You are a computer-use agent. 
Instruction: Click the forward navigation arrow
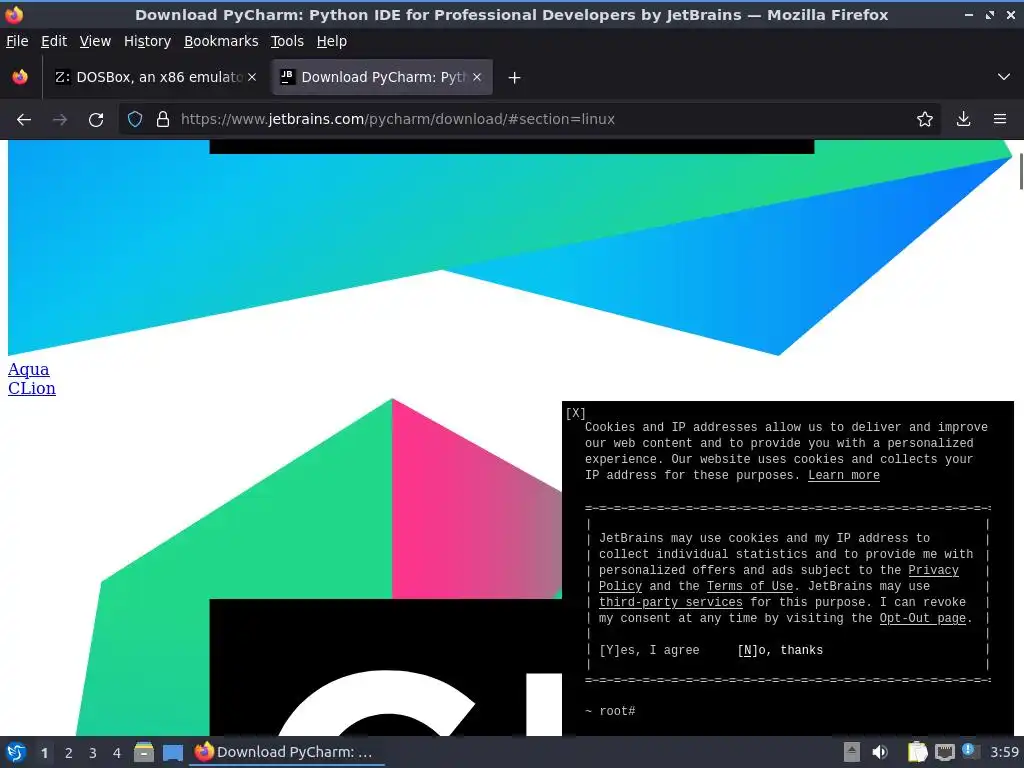[x=60, y=120]
